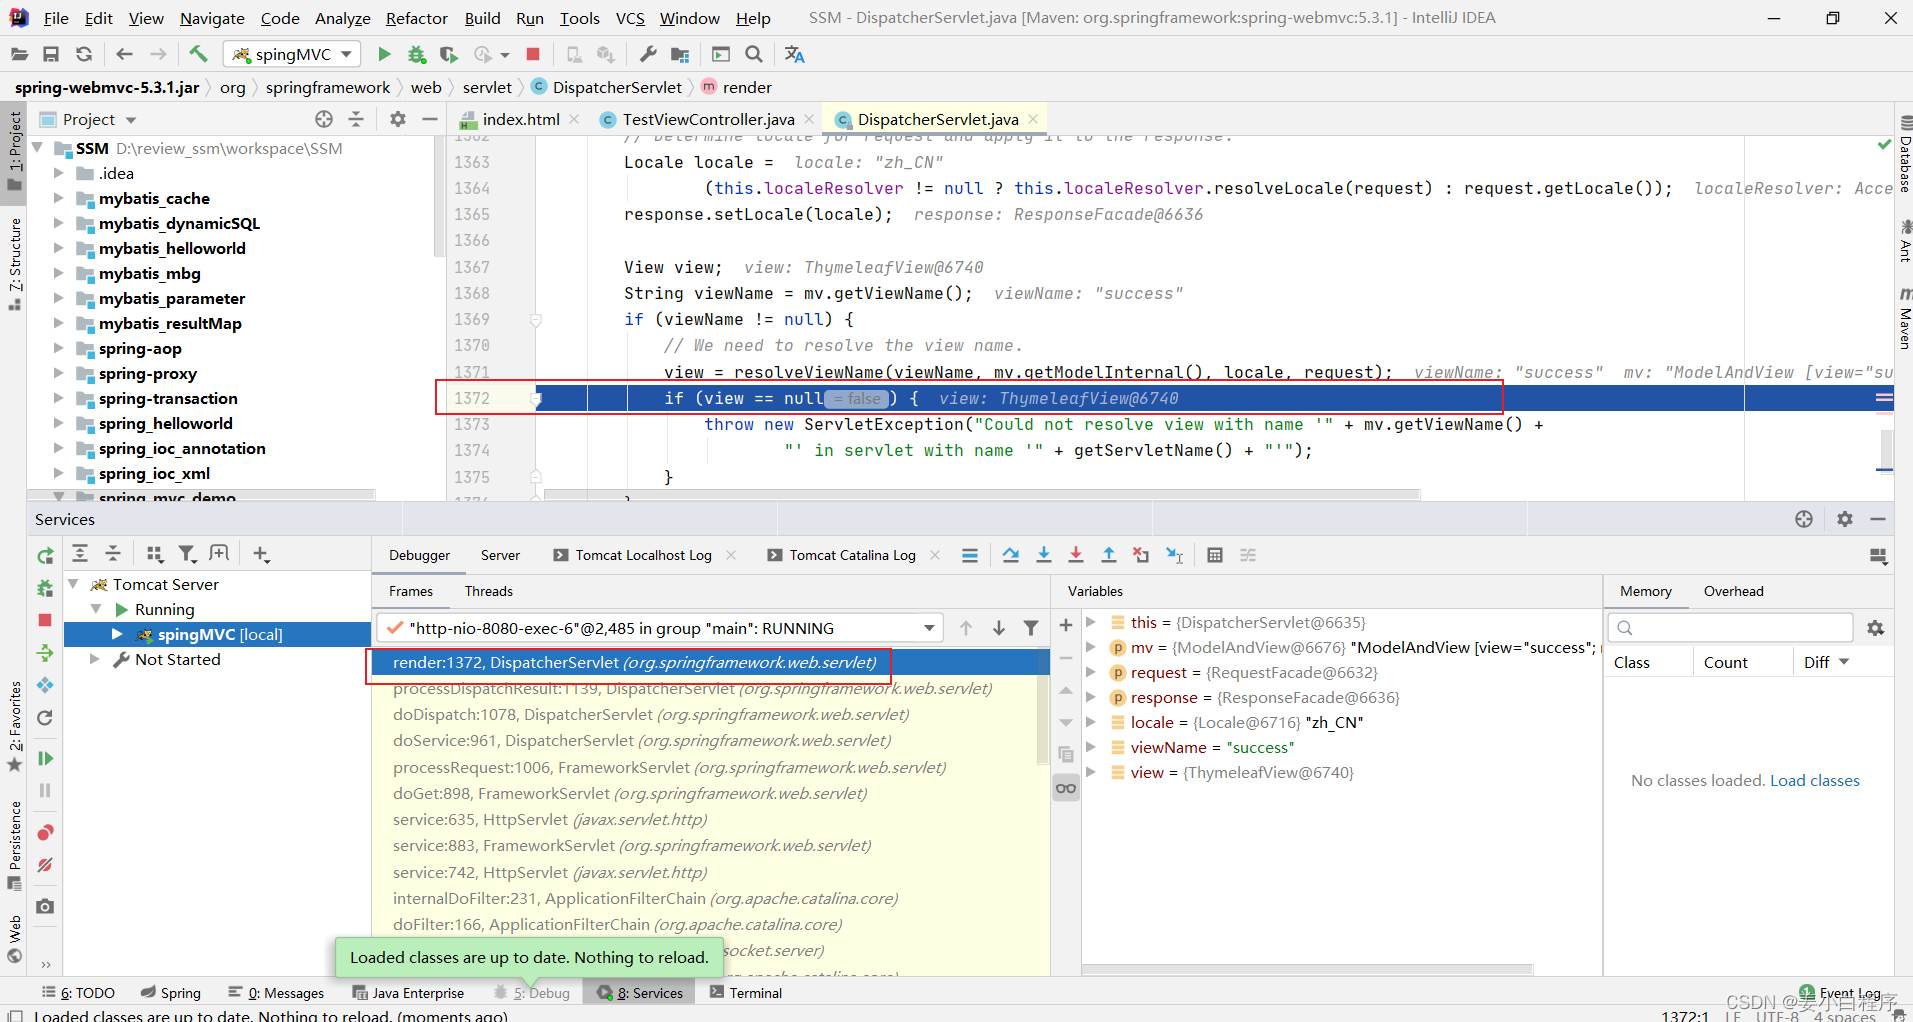Open Project Structure folder icon in toolbar

(680, 54)
